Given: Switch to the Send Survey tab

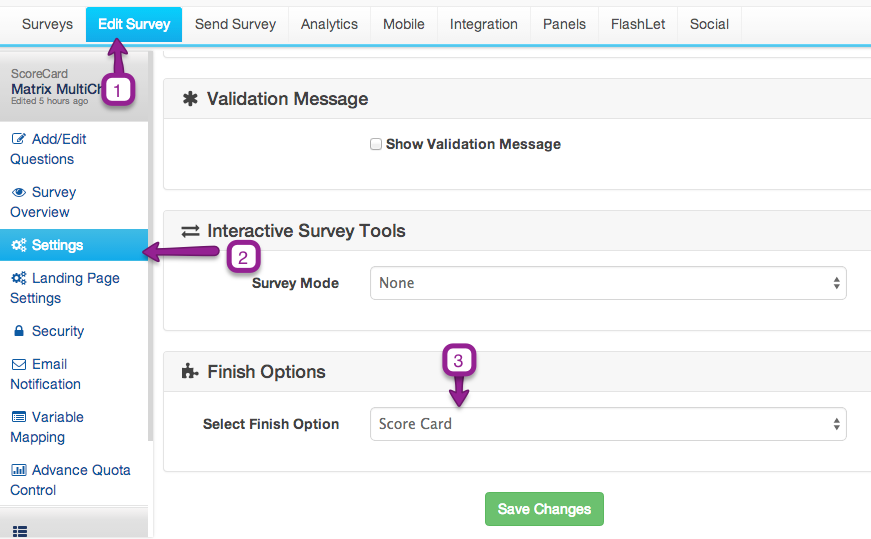Looking at the screenshot, I should pos(235,24).
